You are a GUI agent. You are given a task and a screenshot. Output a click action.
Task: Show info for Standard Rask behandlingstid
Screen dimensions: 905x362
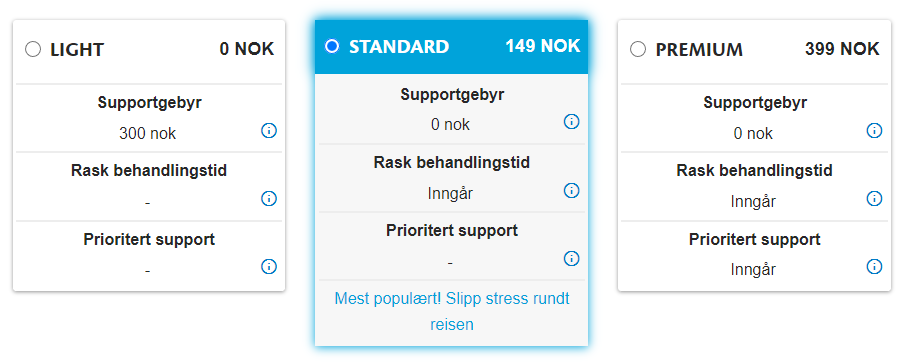(571, 190)
